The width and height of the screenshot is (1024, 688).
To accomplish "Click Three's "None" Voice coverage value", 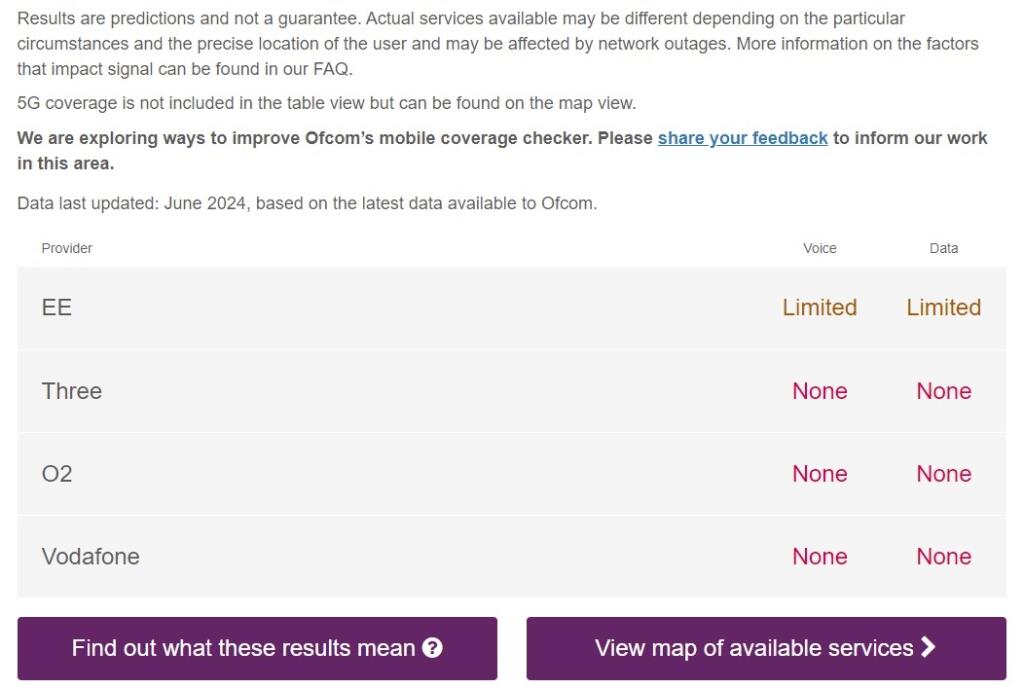I will [x=819, y=391].
